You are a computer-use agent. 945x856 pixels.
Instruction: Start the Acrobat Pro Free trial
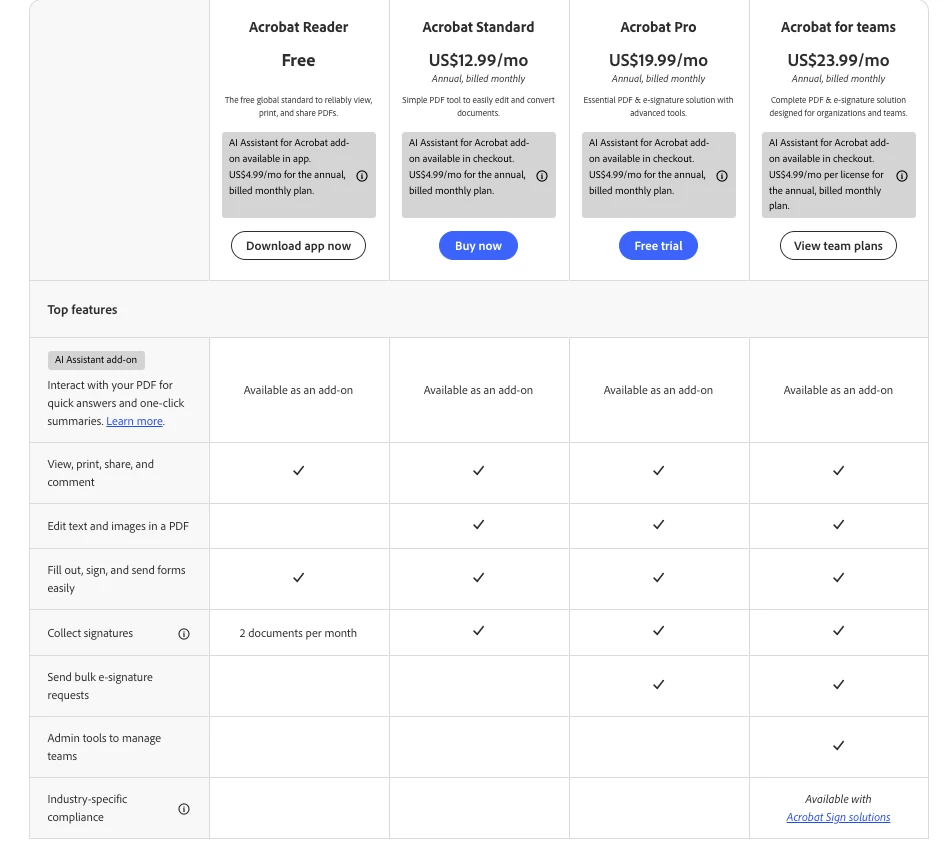click(x=658, y=246)
